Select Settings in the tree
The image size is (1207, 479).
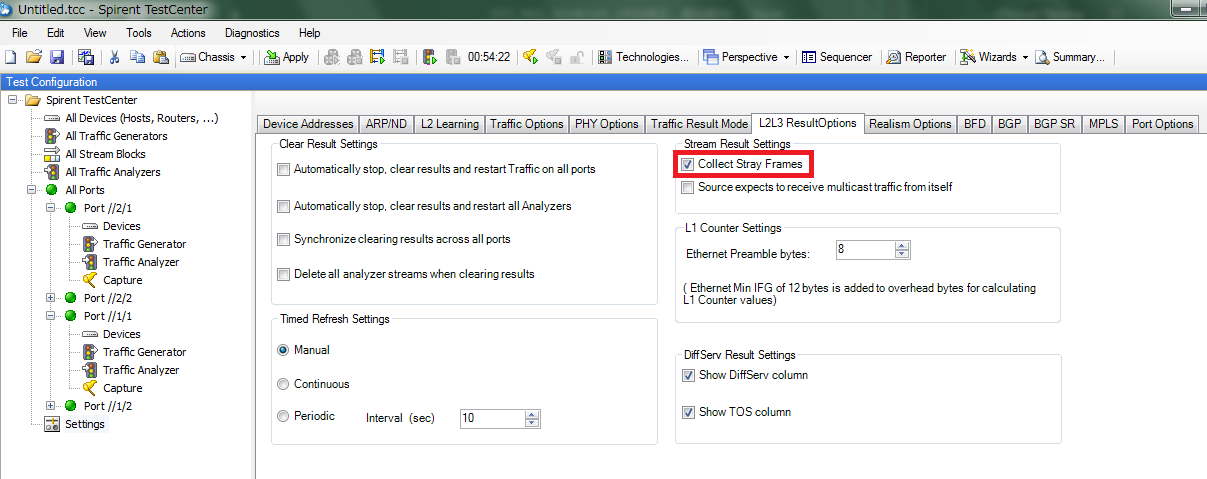[85, 424]
